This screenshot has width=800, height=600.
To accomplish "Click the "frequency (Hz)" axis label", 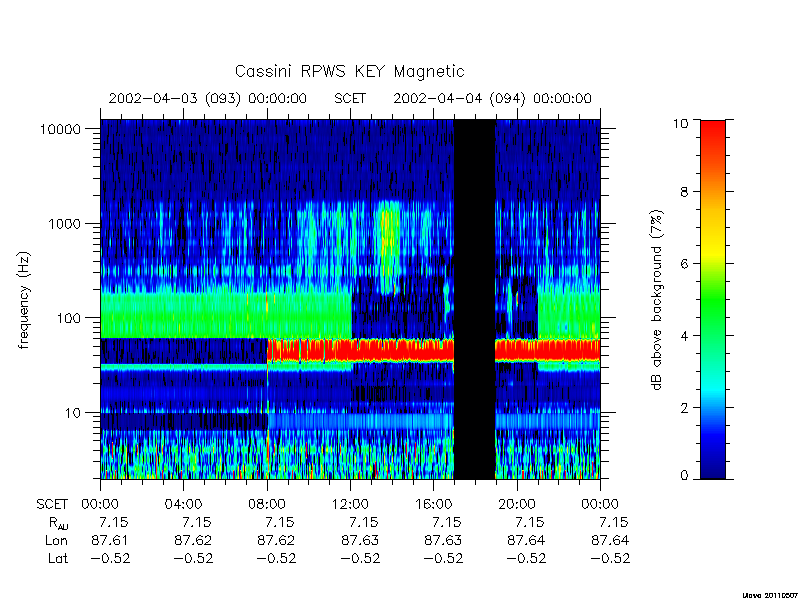I will pos(24,300).
